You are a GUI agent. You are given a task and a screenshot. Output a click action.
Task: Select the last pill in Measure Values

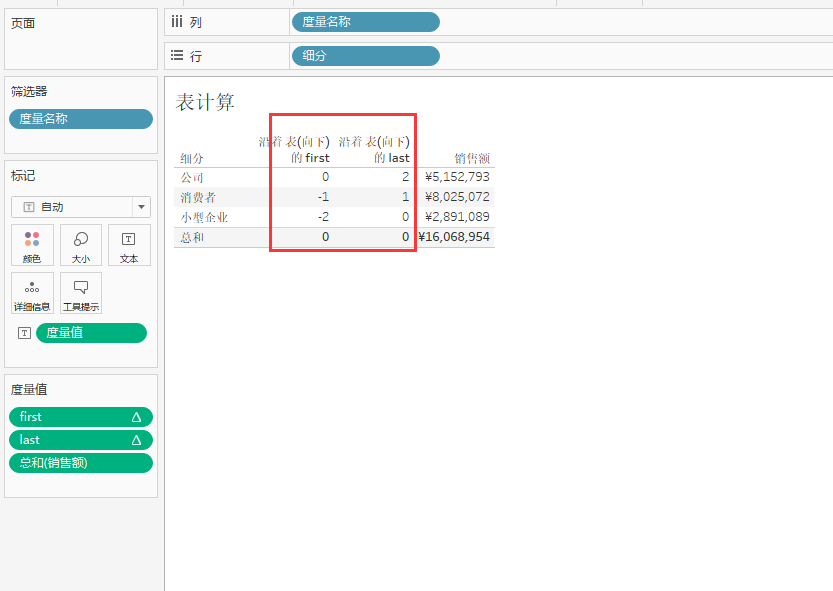(x=81, y=440)
